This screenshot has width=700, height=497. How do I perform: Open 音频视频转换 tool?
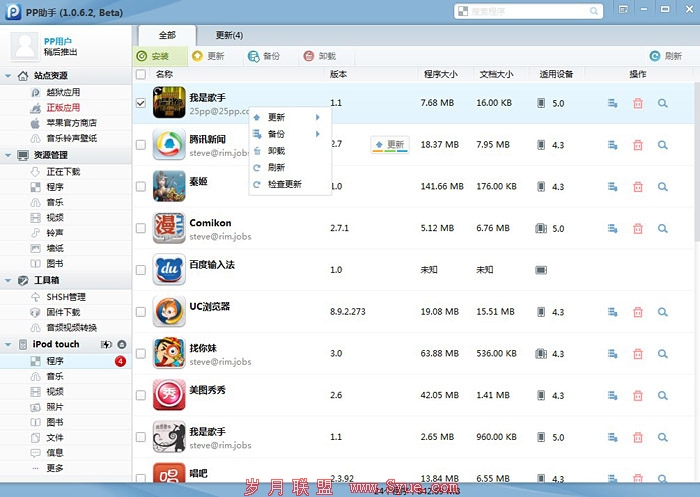pos(71,327)
